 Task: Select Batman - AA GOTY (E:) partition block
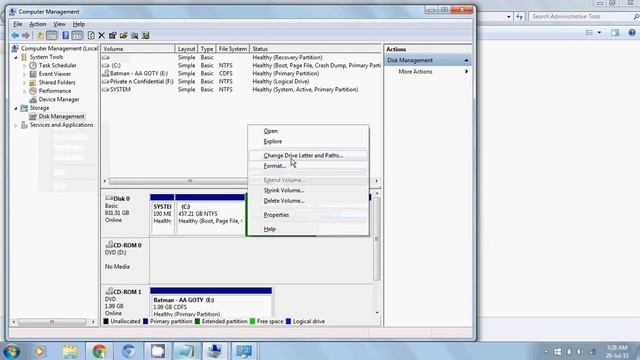[211, 302]
